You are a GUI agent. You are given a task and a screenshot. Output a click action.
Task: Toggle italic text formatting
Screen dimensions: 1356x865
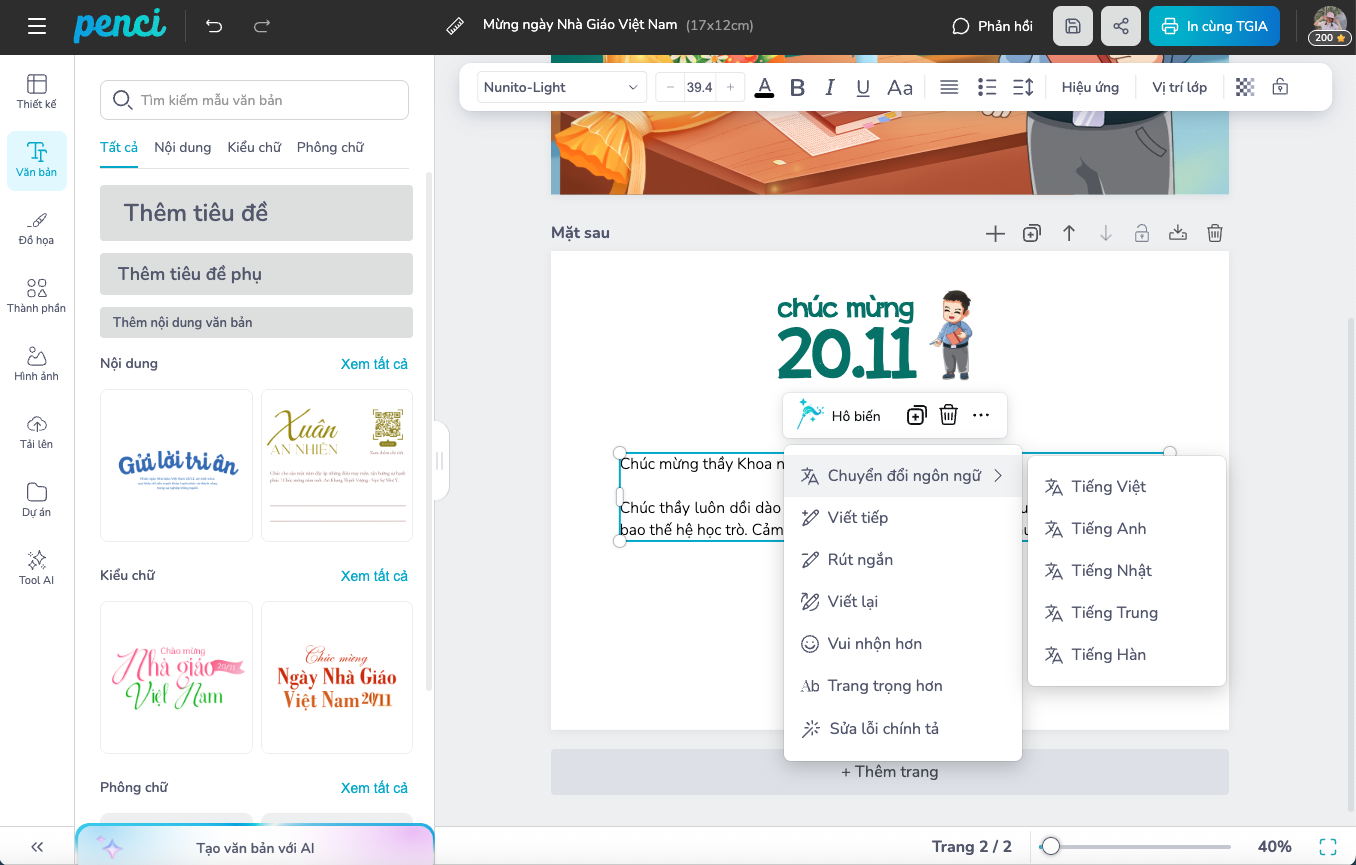[829, 88]
